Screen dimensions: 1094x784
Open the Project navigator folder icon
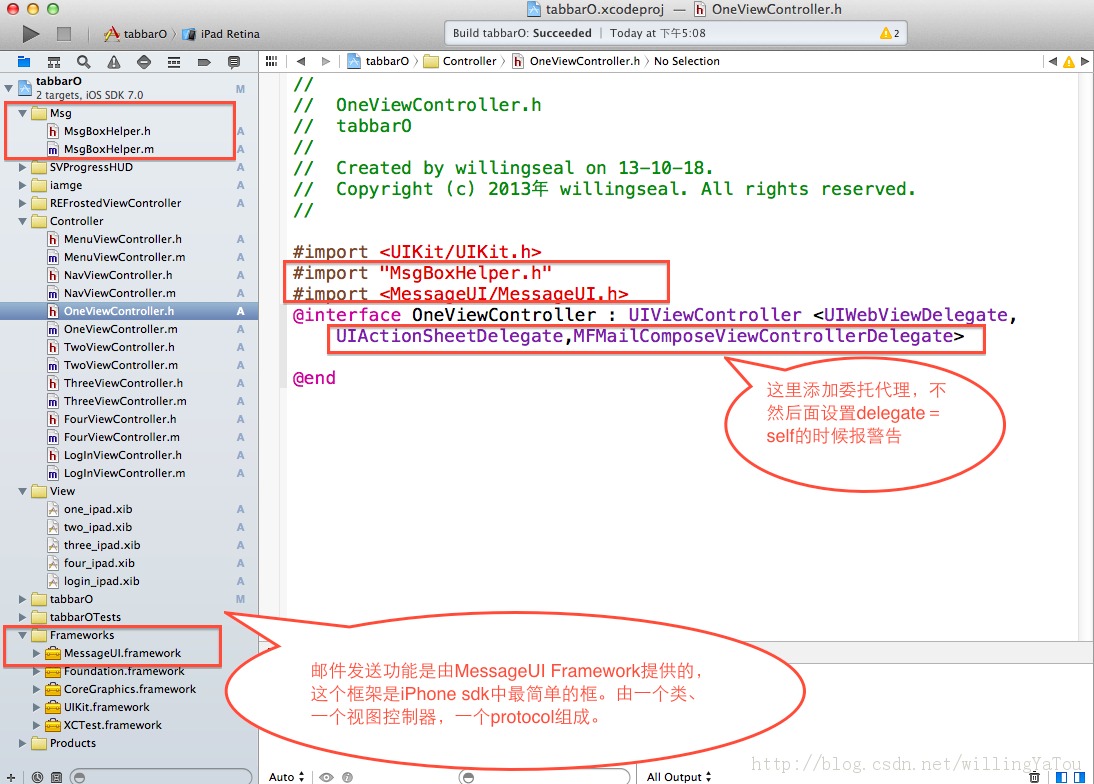(24, 62)
